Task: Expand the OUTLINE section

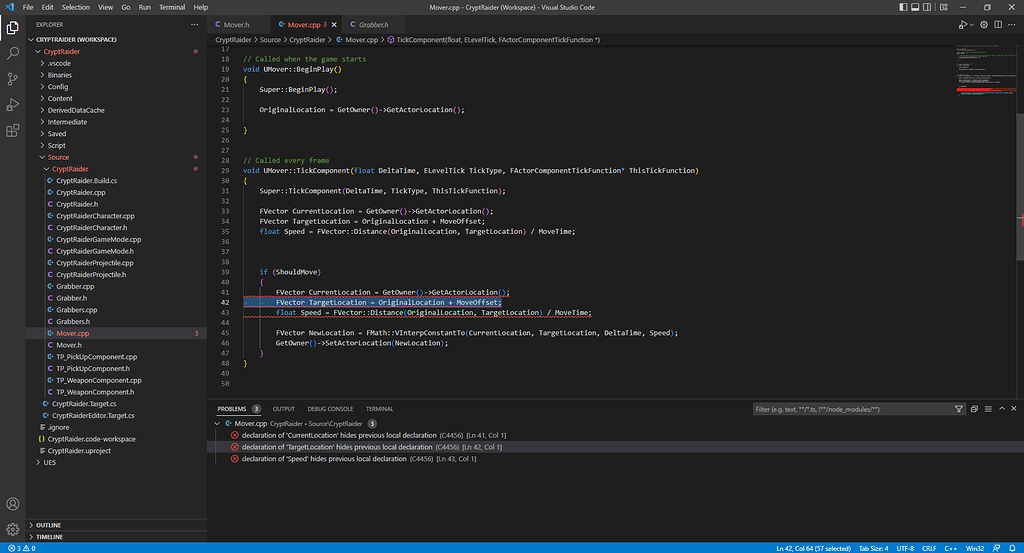Action: coord(49,525)
